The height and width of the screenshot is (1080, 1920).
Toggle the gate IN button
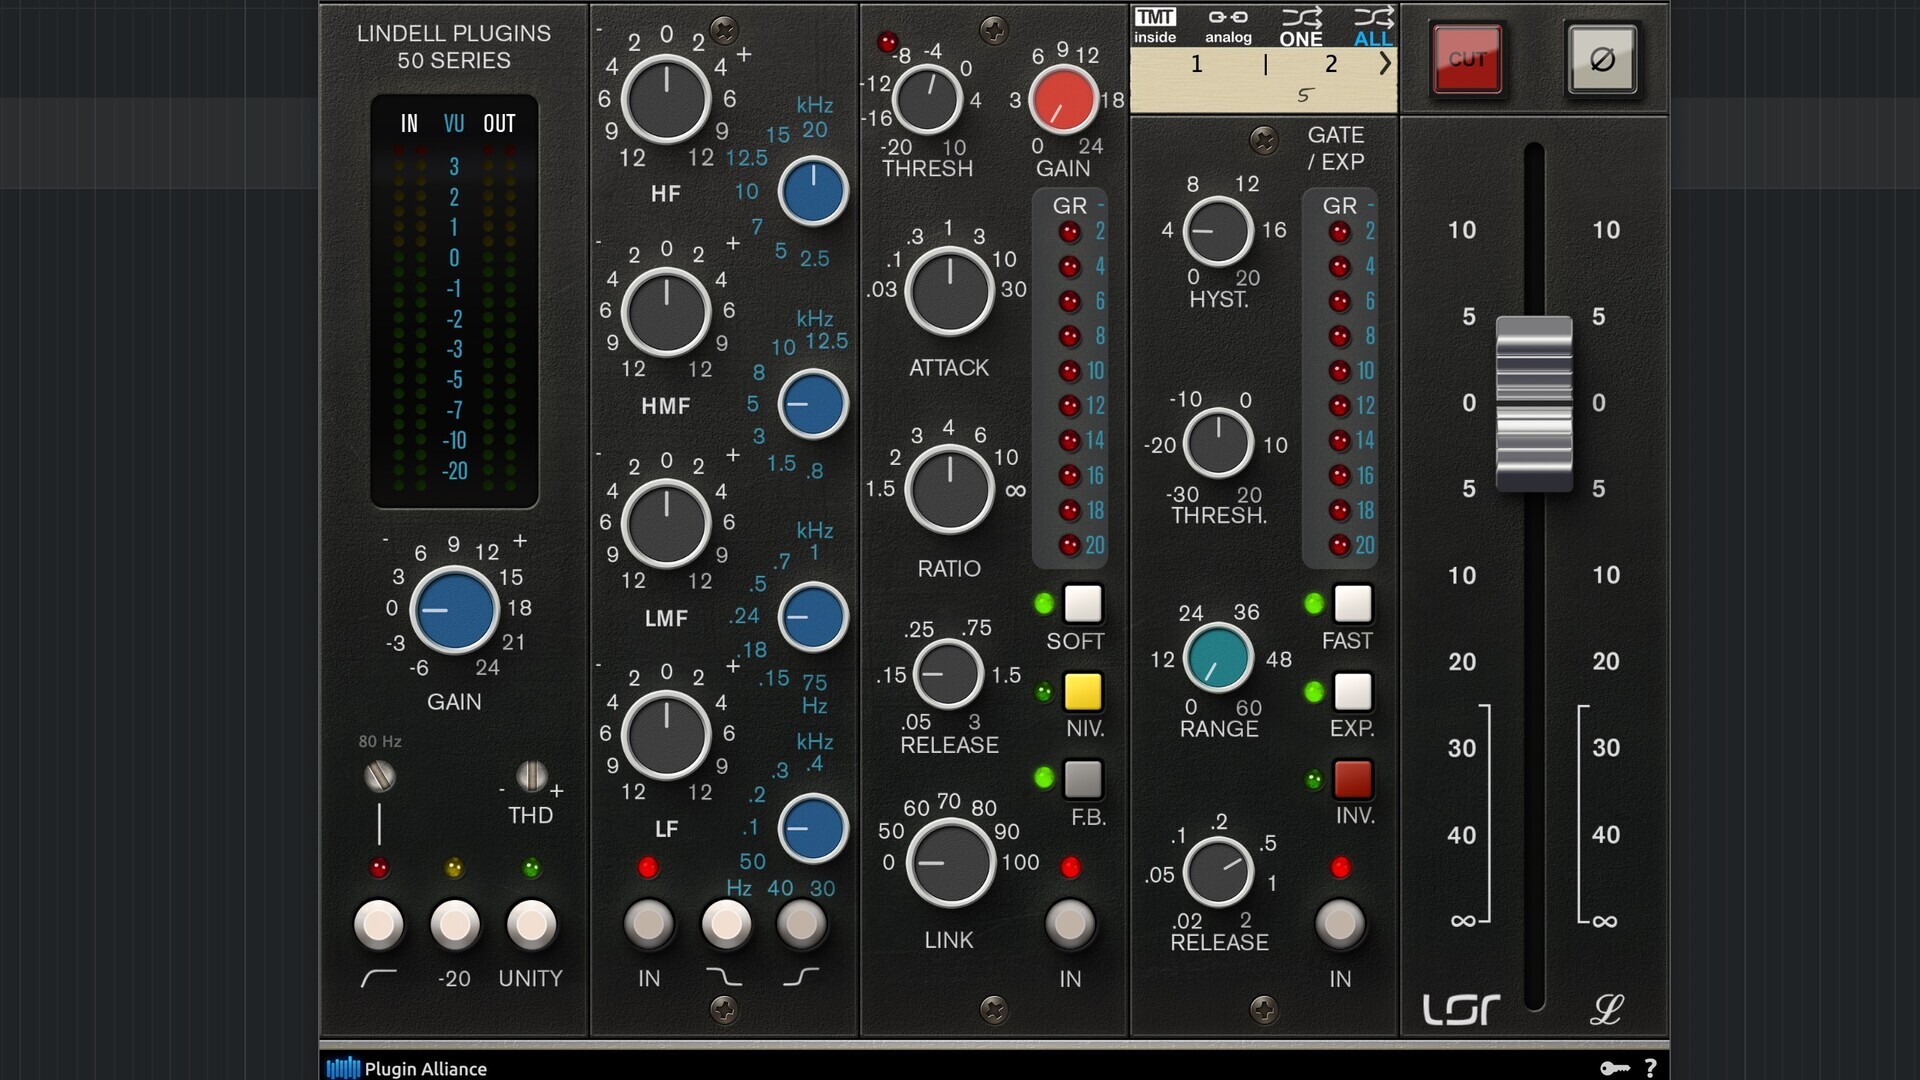(1340, 925)
